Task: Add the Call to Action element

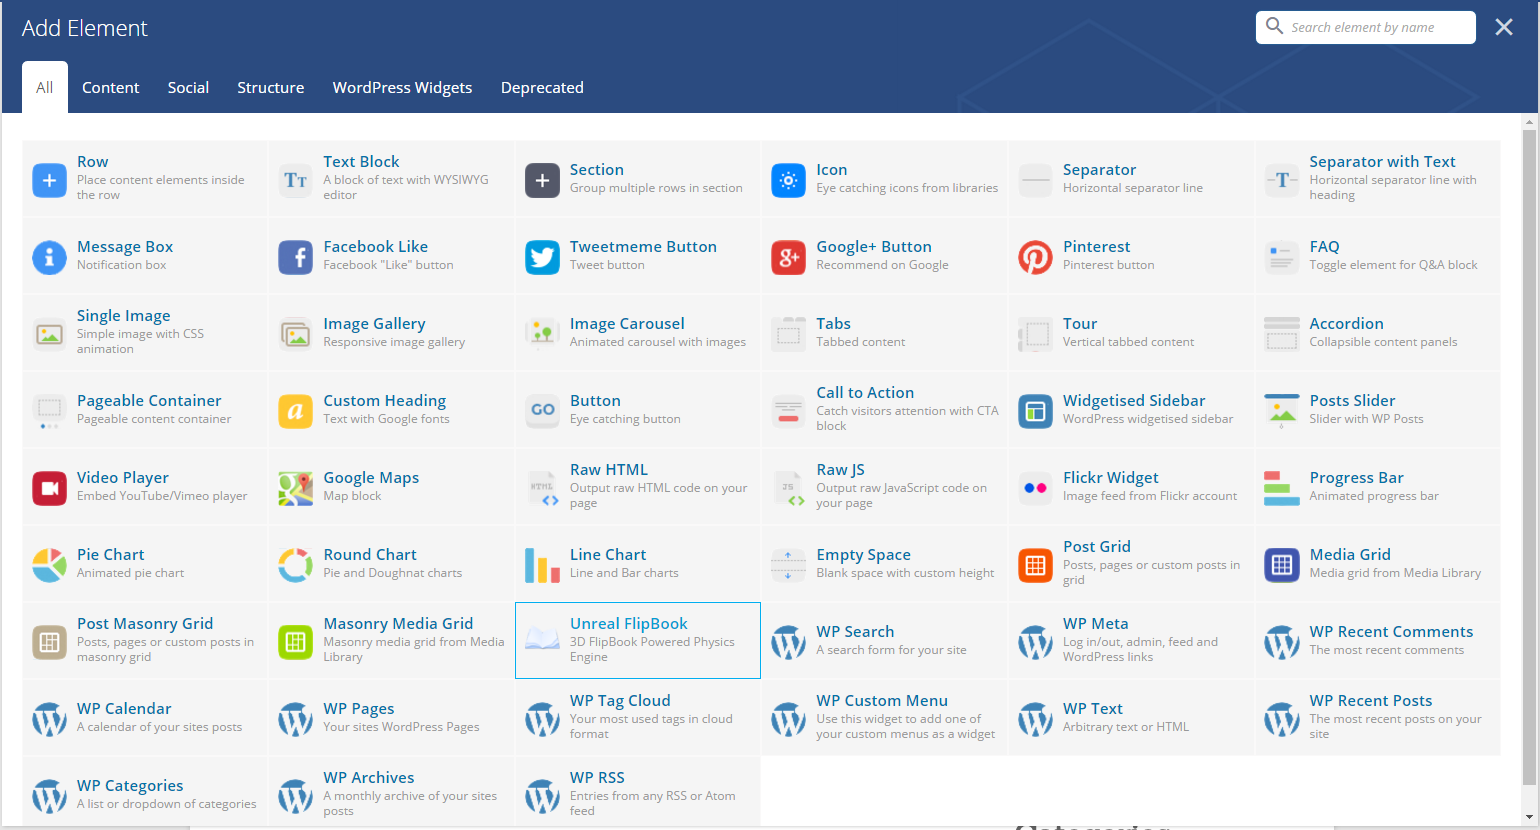Action: pyautogui.click(x=885, y=409)
